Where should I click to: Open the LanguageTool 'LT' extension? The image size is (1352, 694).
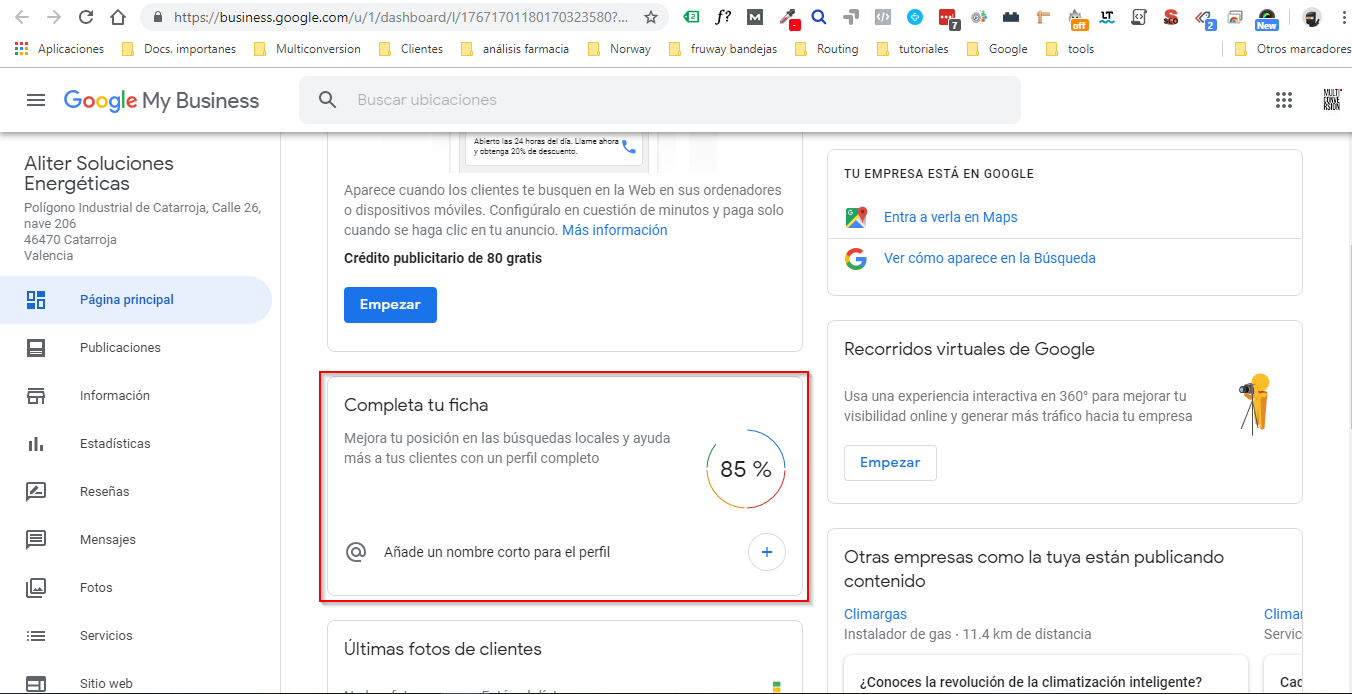[x=1107, y=17]
